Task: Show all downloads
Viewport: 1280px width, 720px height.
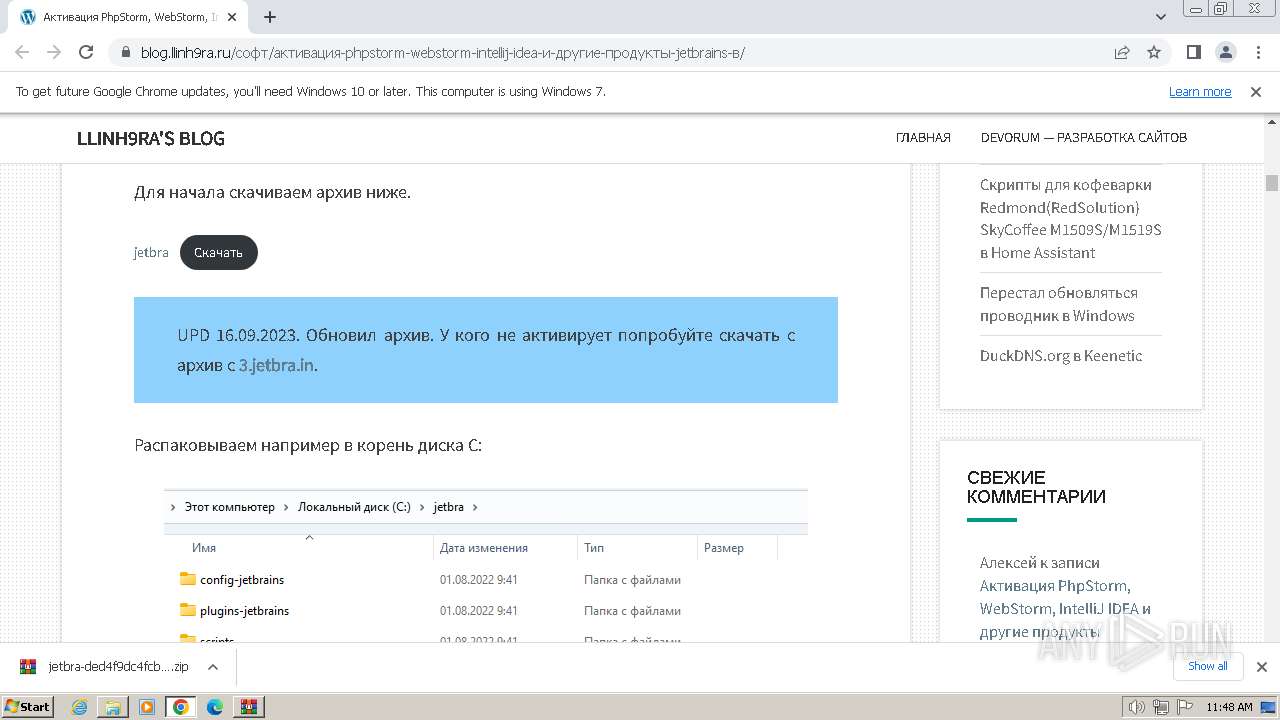Action: coord(1207,666)
